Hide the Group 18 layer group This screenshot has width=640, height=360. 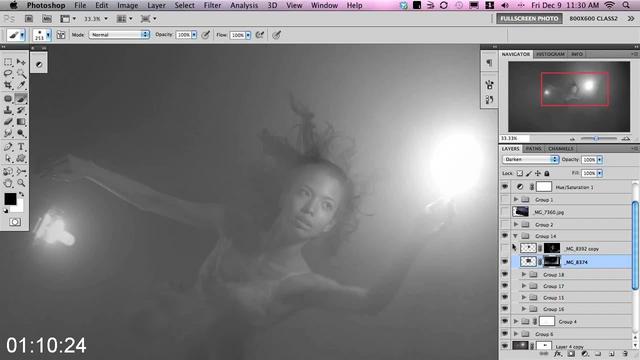point(505,275)
